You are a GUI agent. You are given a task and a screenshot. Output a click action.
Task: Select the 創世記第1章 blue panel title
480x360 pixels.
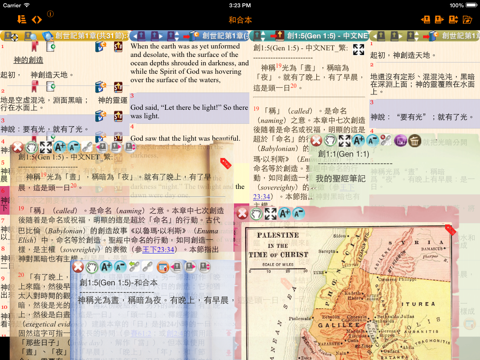[x=225, y=36]
